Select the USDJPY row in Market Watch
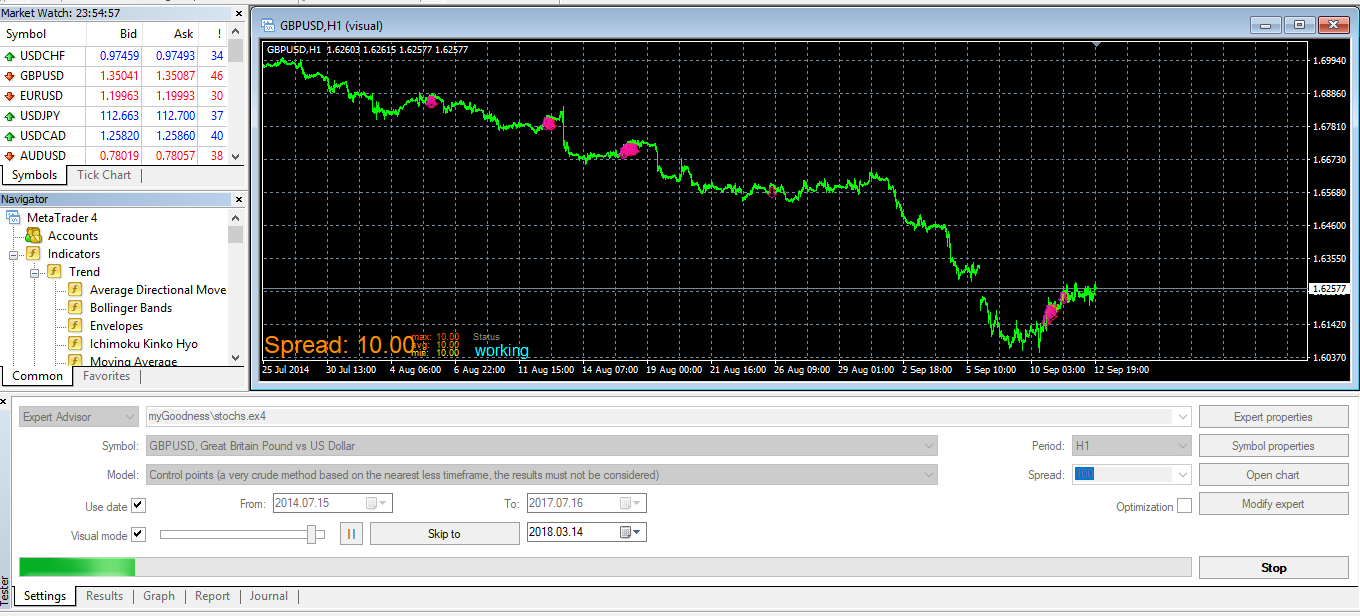 pos(114,116)
